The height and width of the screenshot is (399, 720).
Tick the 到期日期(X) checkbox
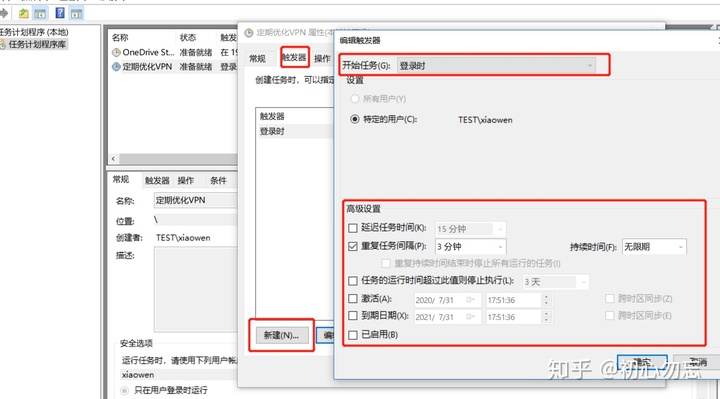tap(353, 316)
